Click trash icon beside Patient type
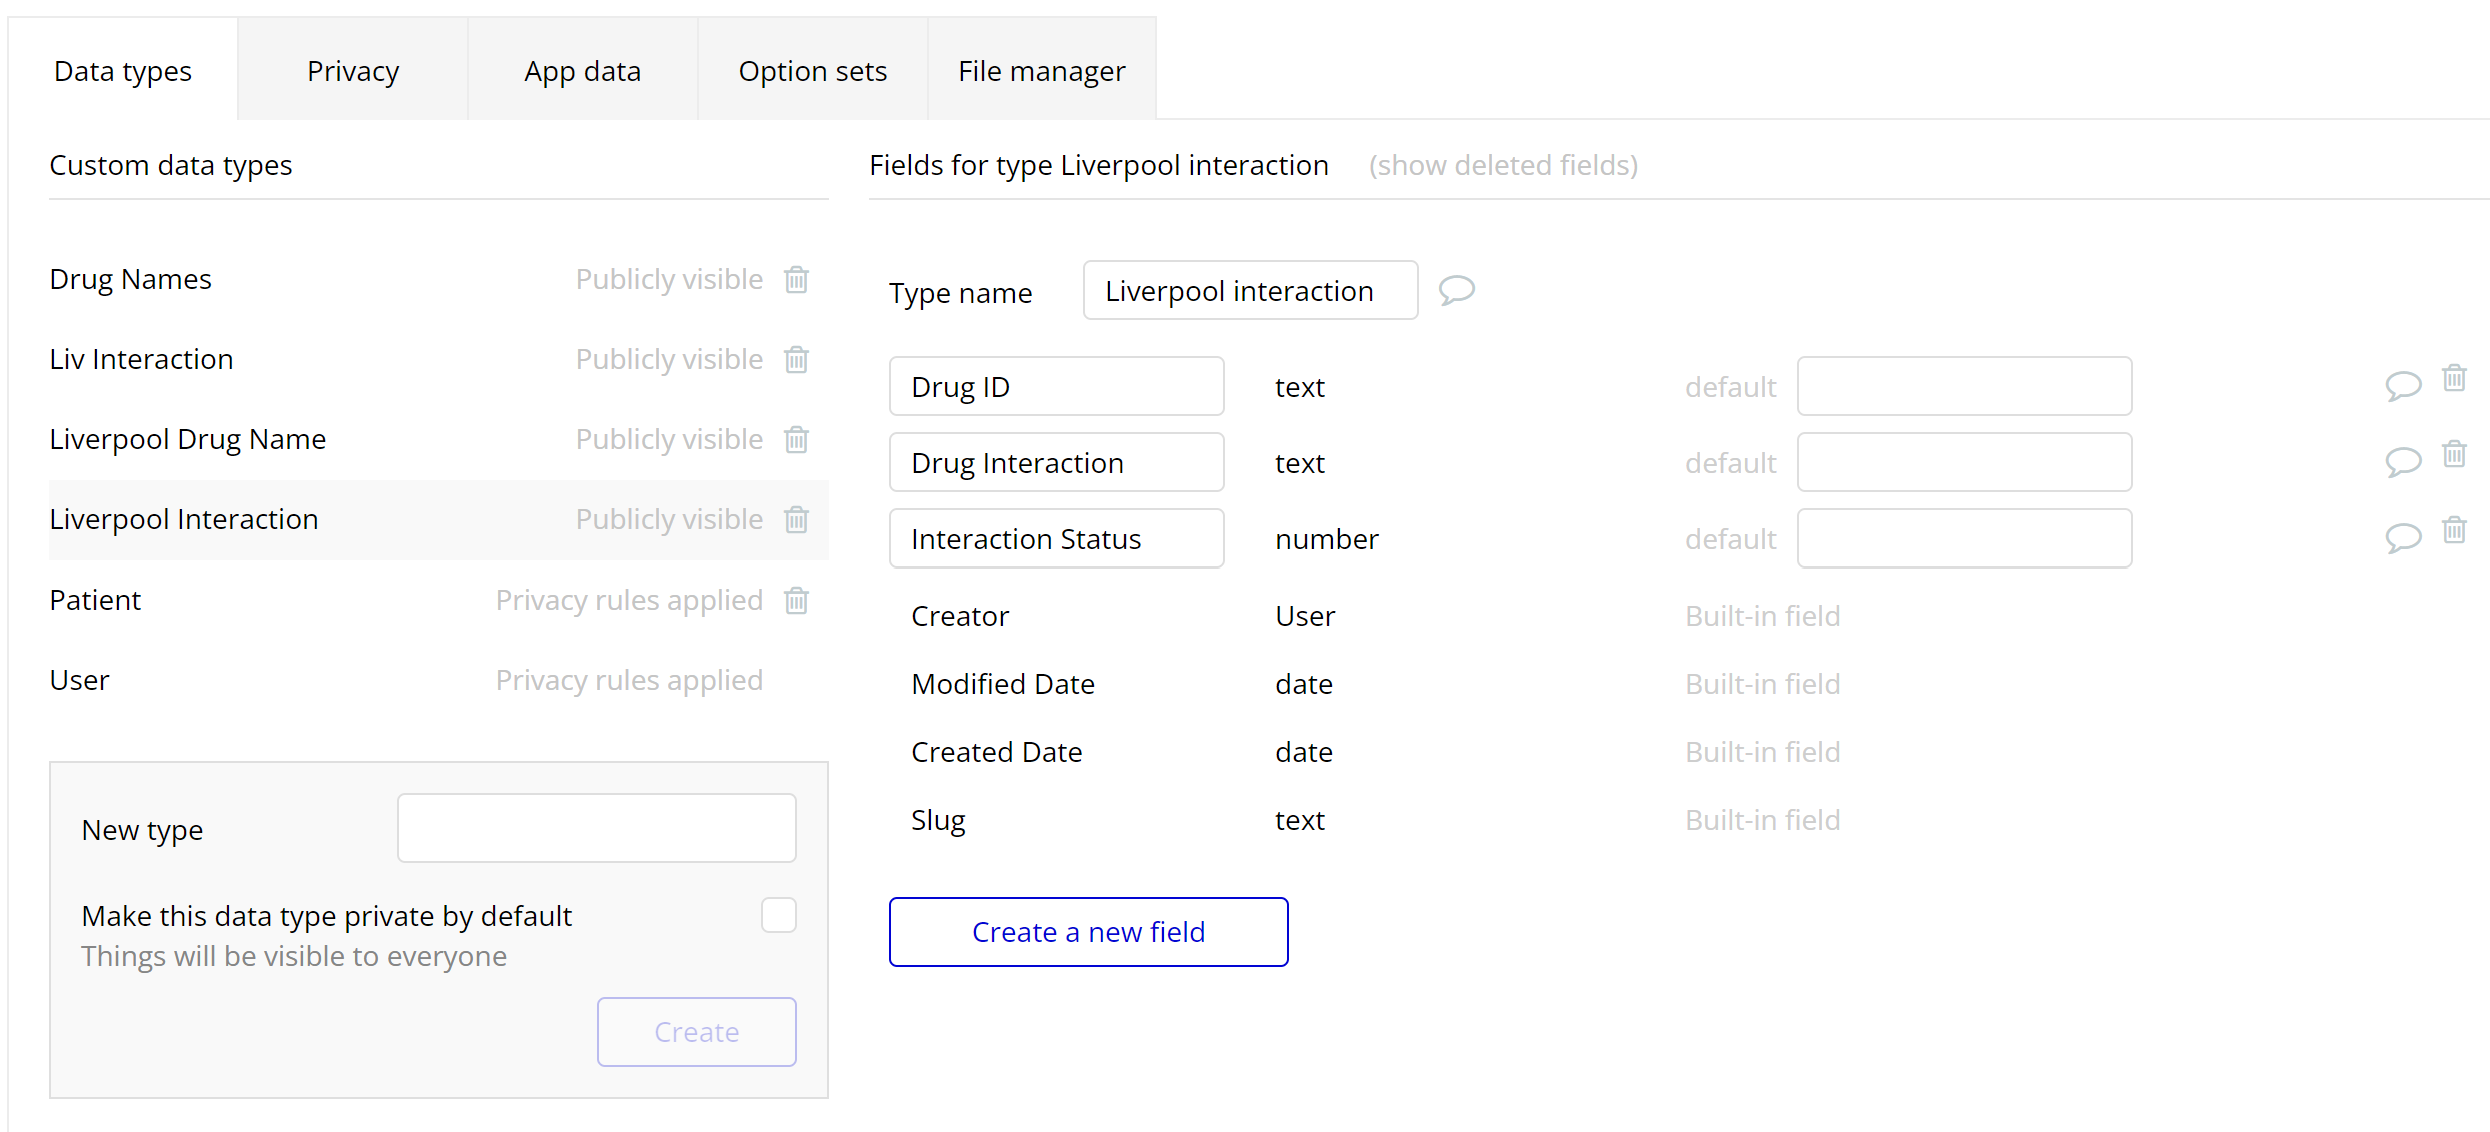 [x=796, y=600]
